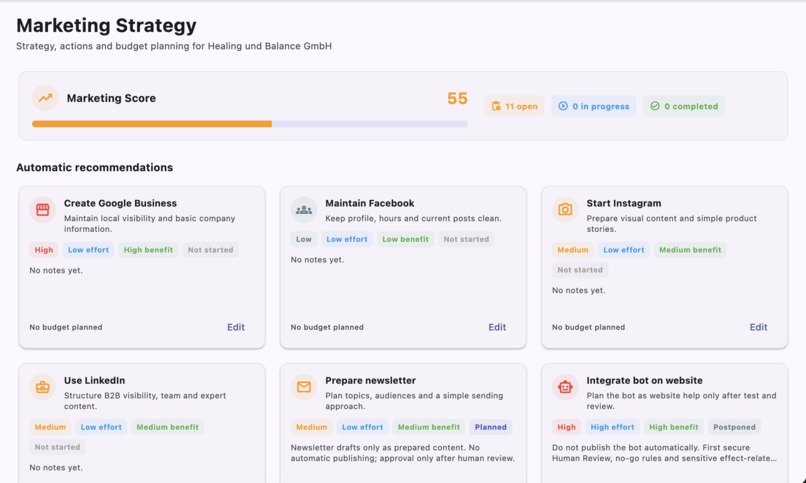806x483 pixels.
Task: Click the Not started tag on Start Instagram
Action: pyautogui.click(x=580, y=270)
